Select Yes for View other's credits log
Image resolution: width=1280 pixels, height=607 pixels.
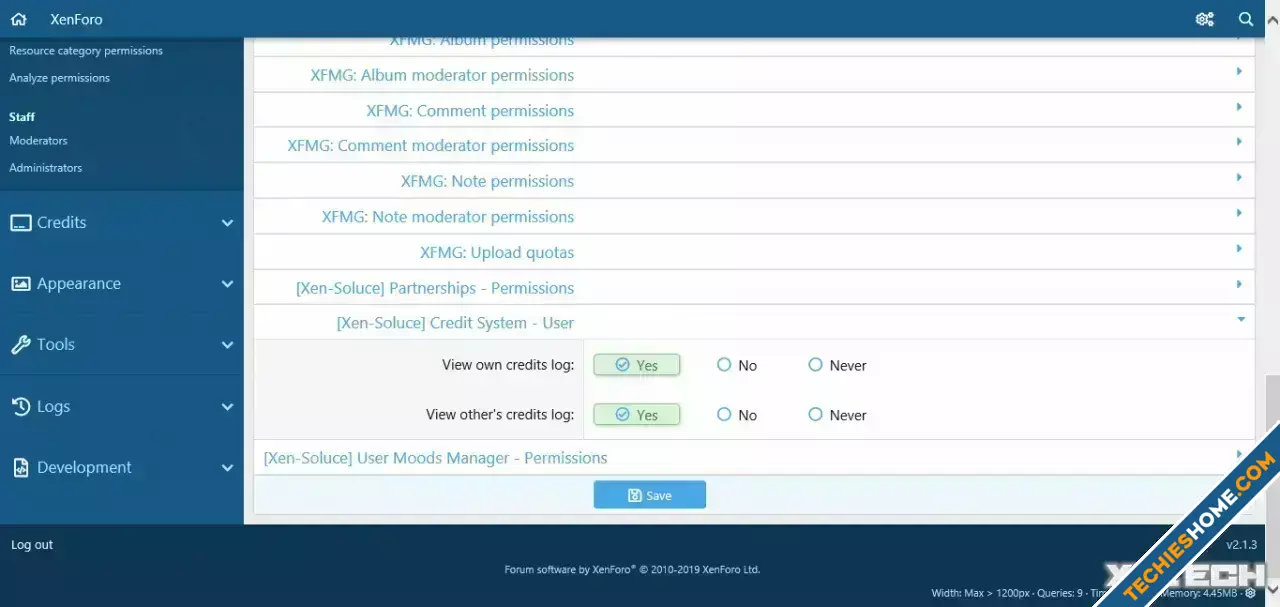coord(637,414)
